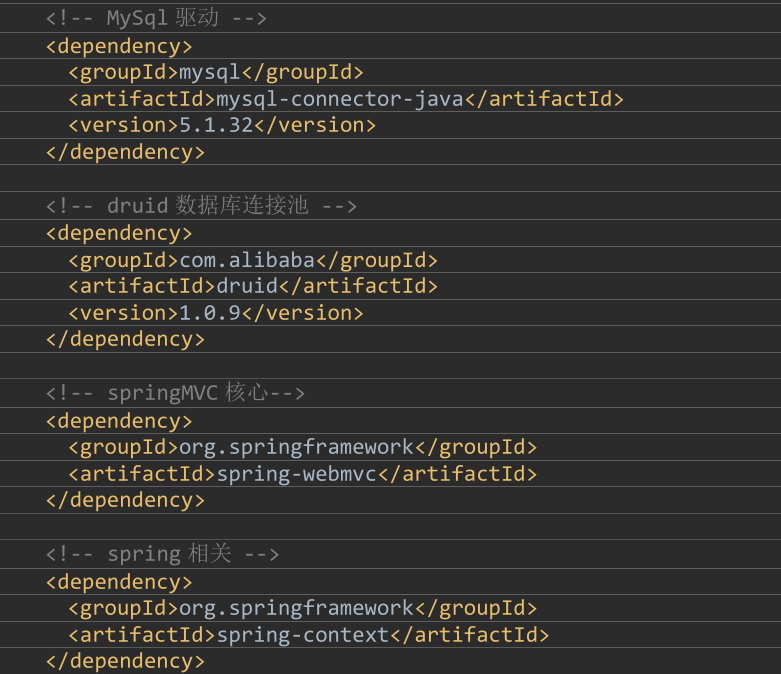This screenshot has height=674, width=781.
Task: Click the "MySql 驱动" comment line
Action: point(156,18)
